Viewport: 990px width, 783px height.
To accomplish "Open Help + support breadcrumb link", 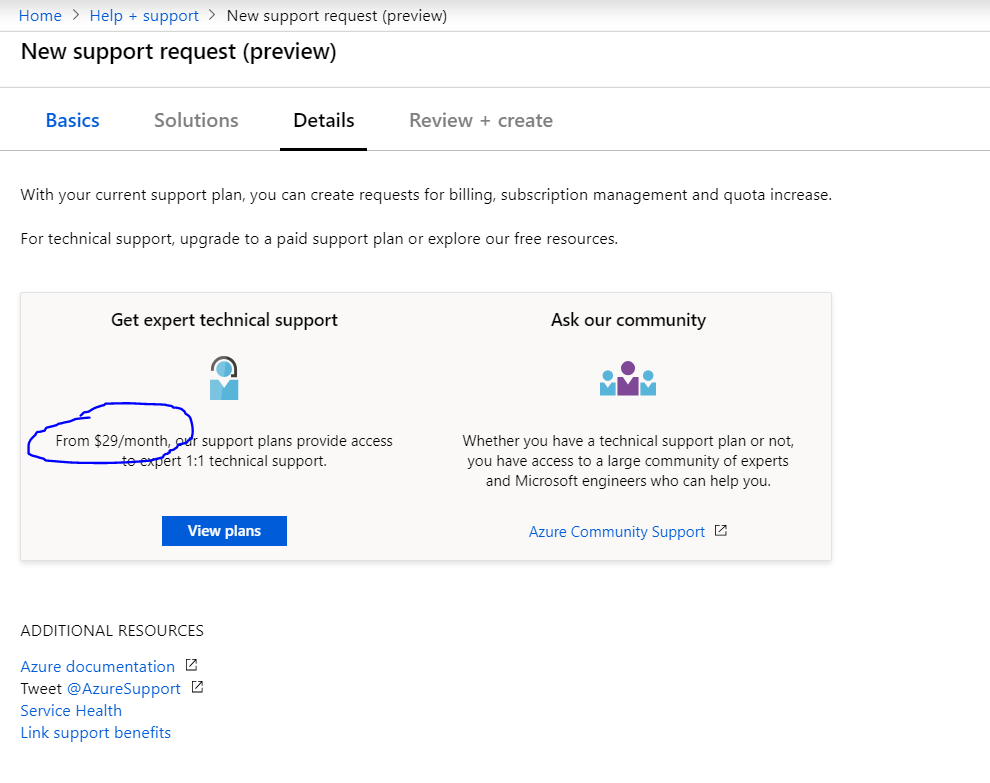I will click(144, 16).
